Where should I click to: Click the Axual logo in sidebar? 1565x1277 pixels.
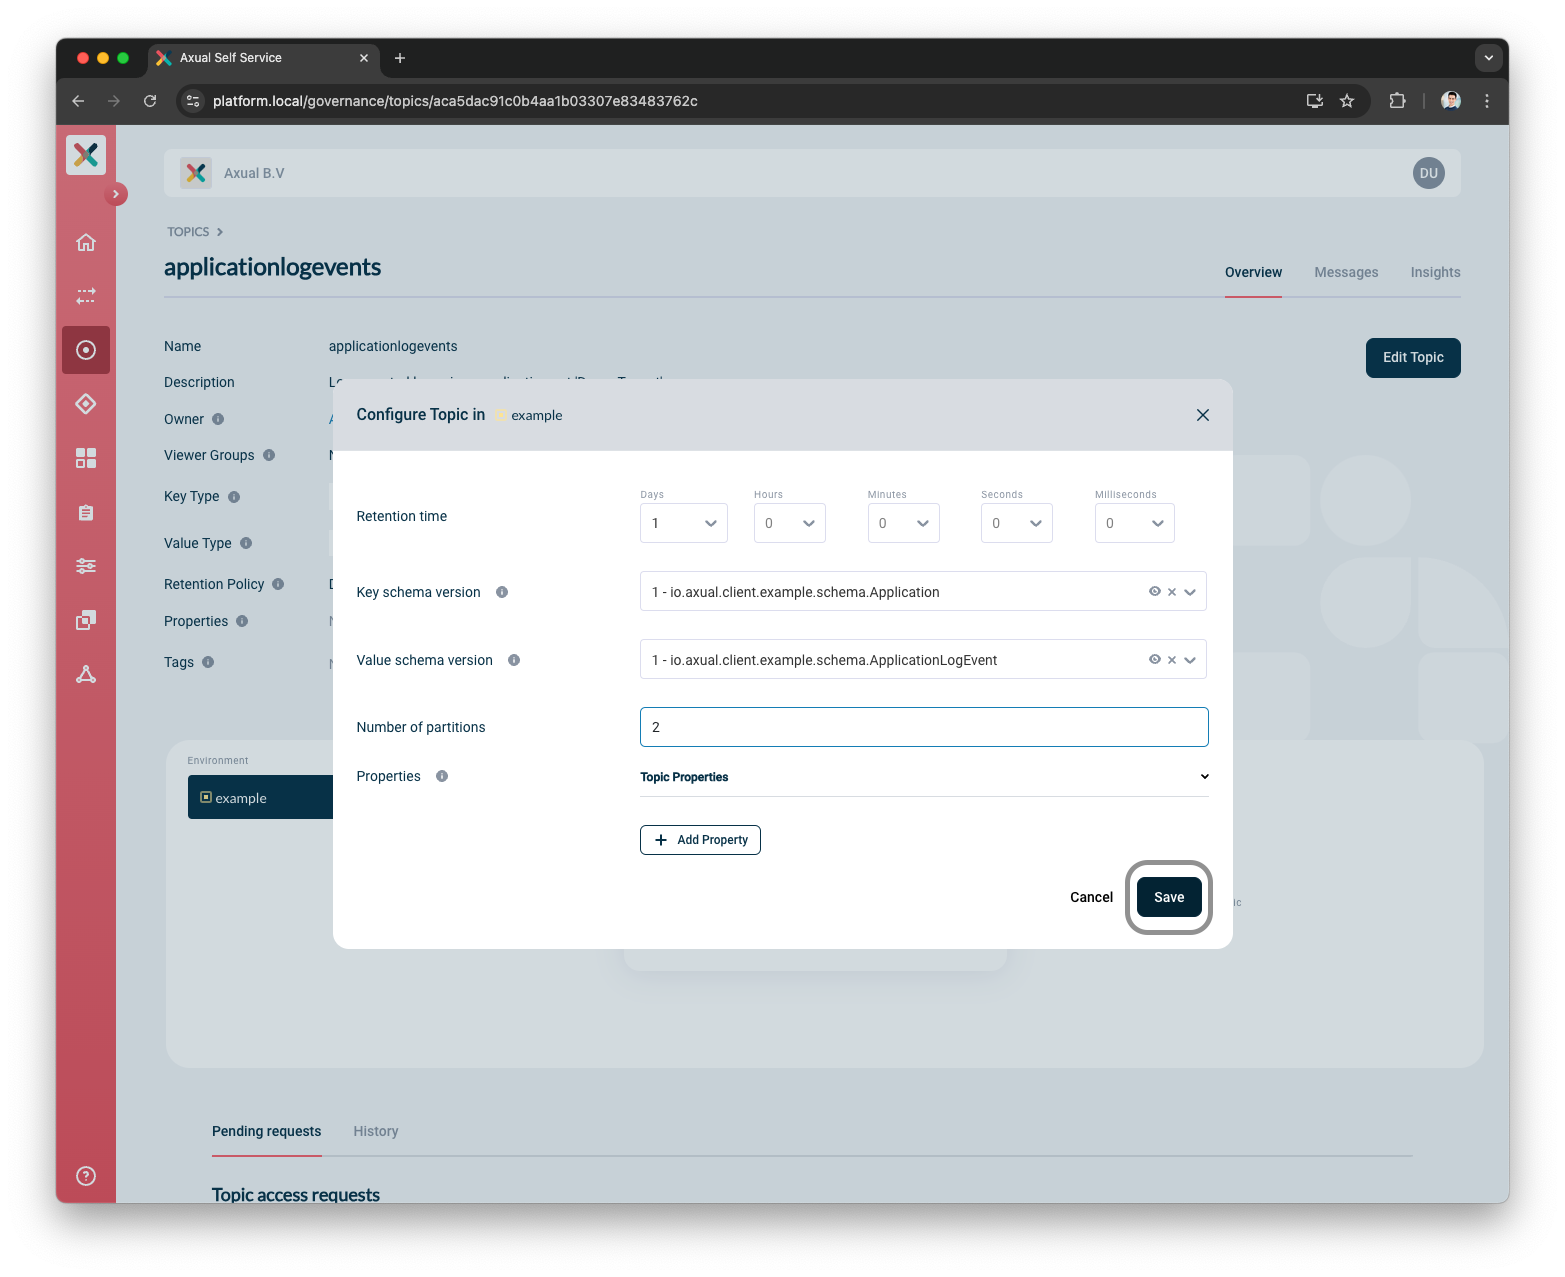pyautogui.click(x=86, y=155)
